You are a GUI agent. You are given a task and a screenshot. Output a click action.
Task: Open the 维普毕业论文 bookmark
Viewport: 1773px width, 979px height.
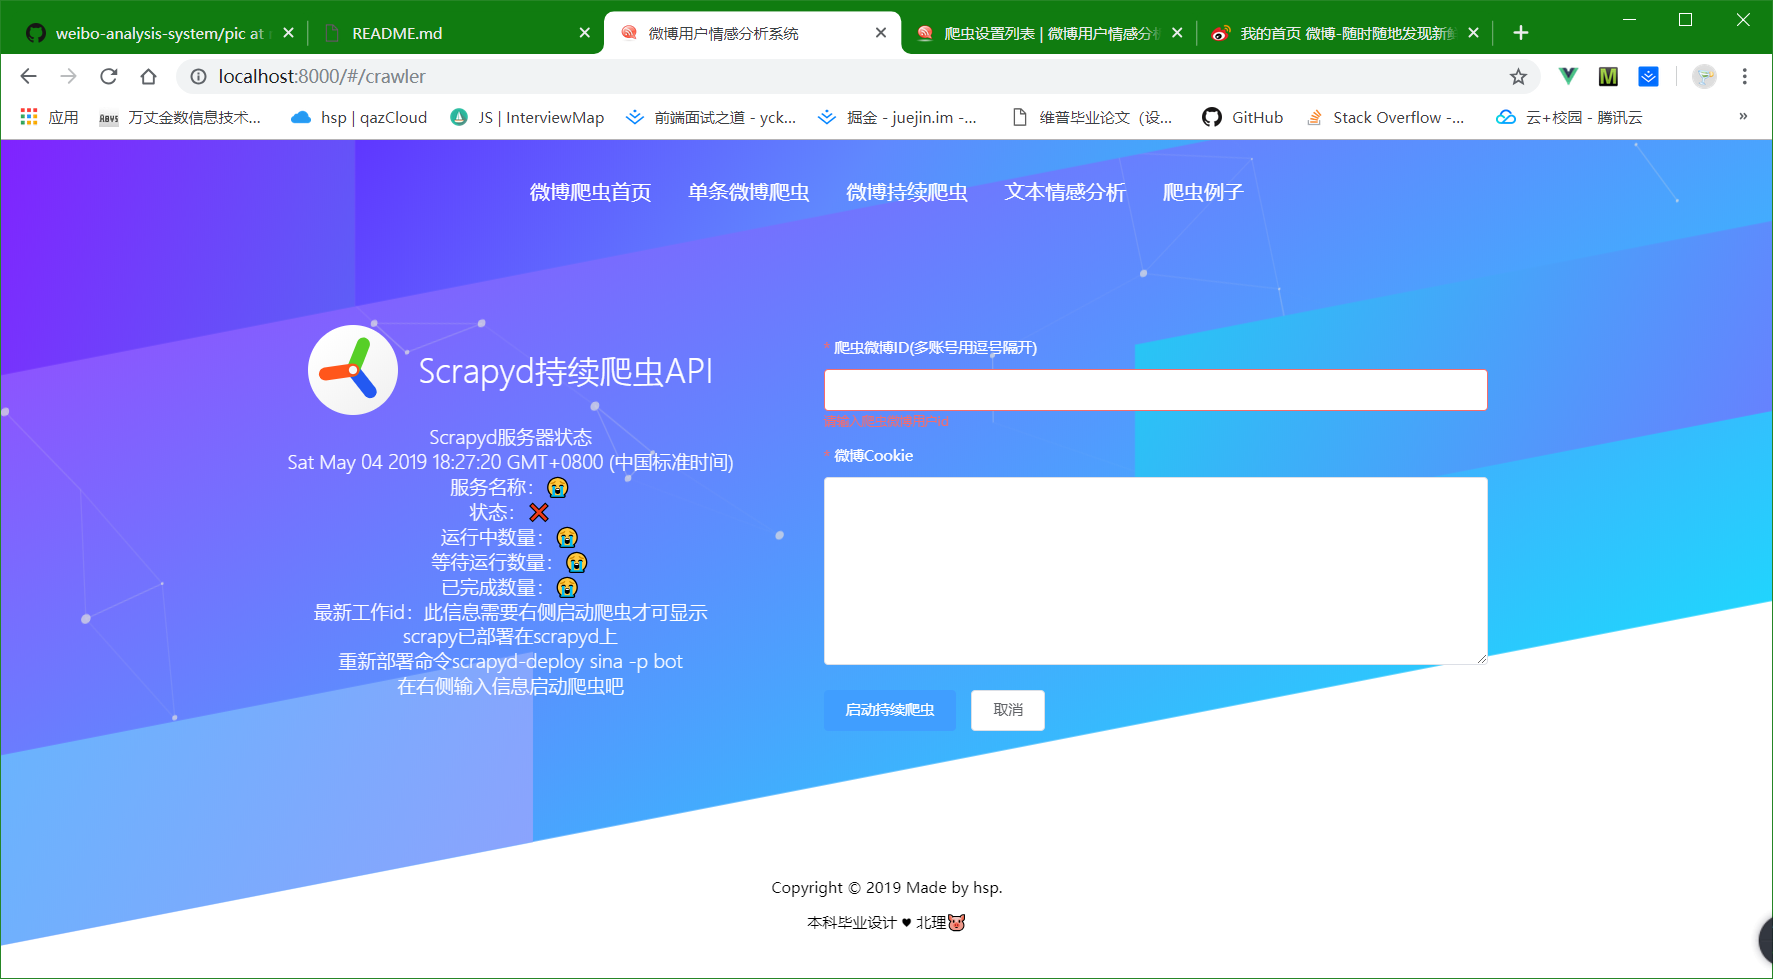[x=1092, y=117]
